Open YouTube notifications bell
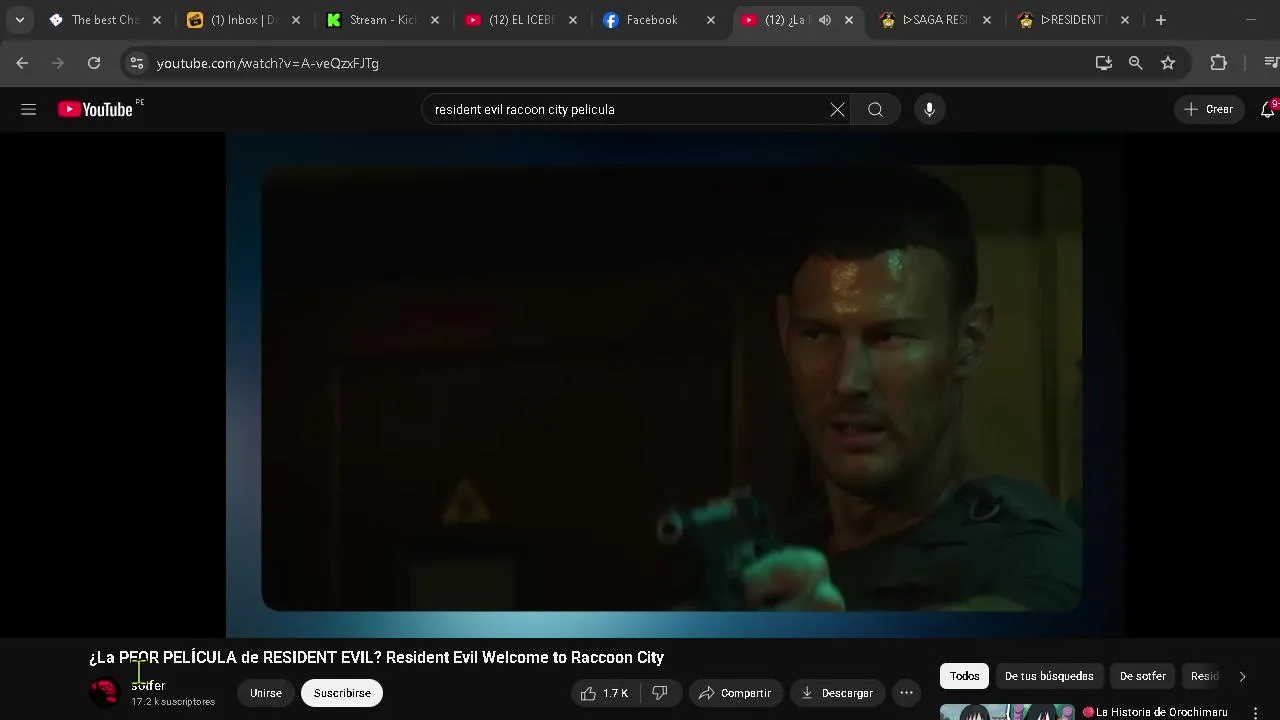The image size is (1280, 720). point(1268,110)
